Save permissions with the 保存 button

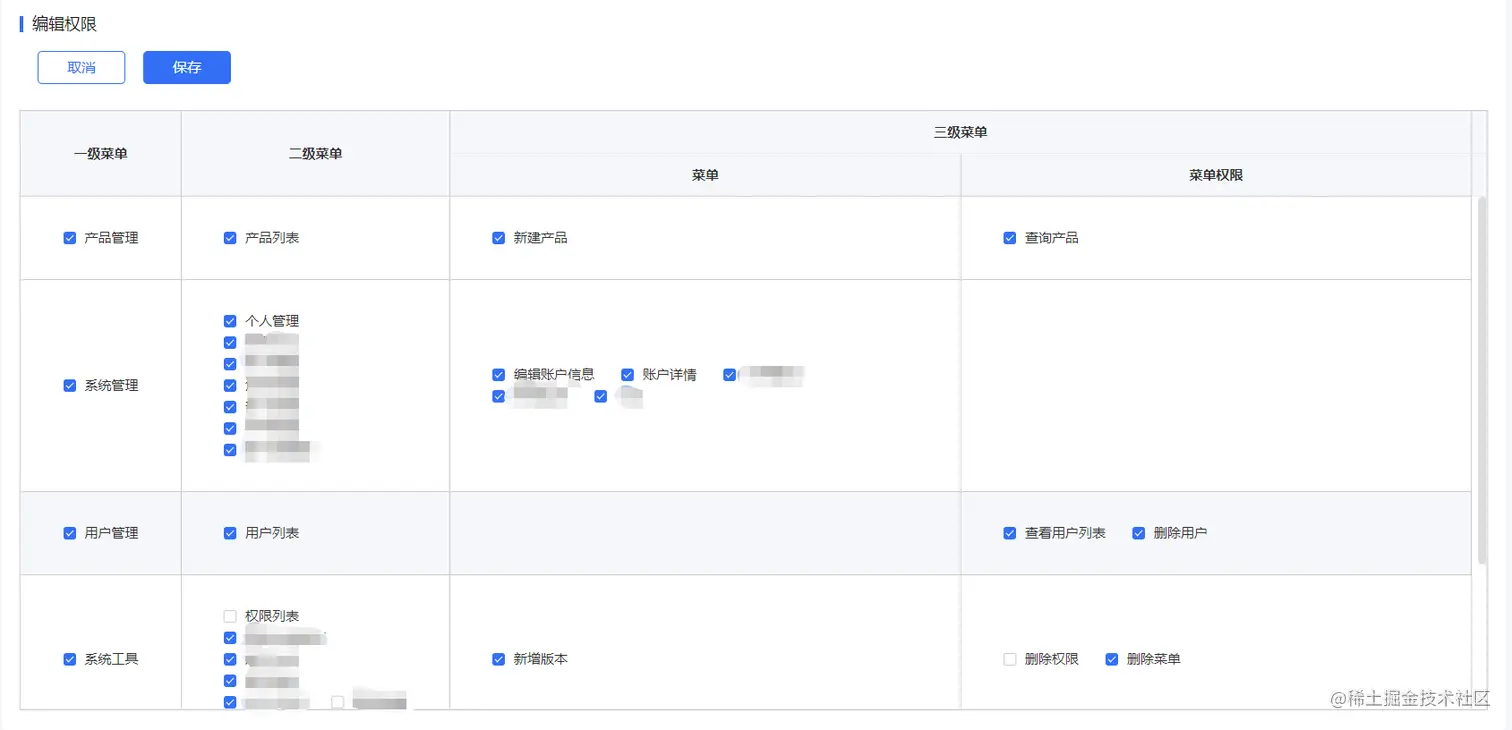pos(187,67)
